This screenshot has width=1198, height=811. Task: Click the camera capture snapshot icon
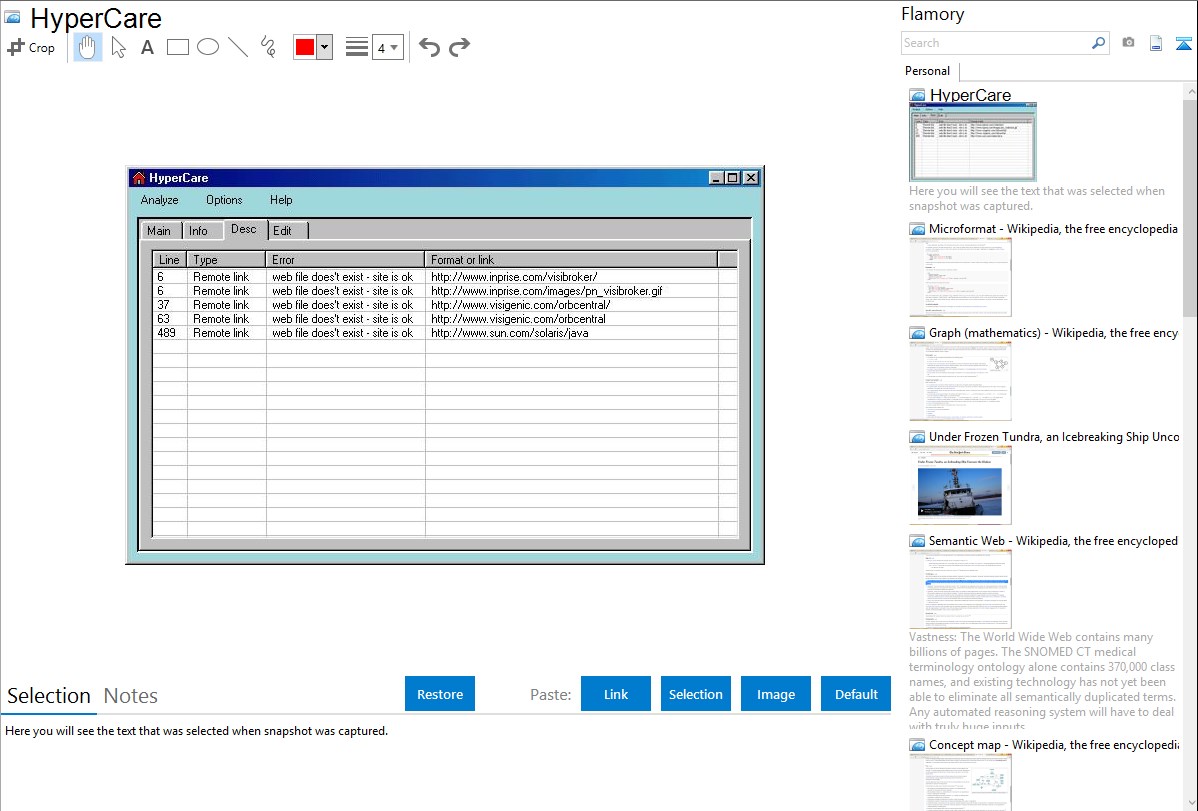1128,43
